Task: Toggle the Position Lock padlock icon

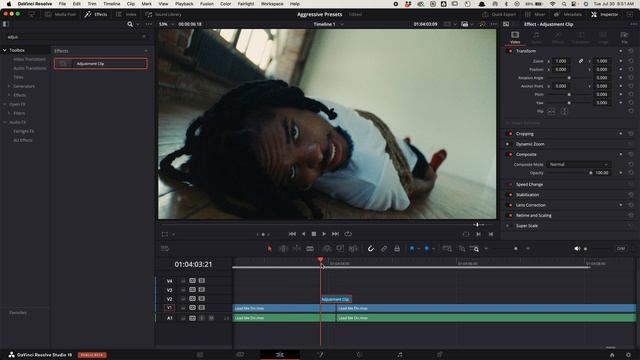Action: [397, 249]
